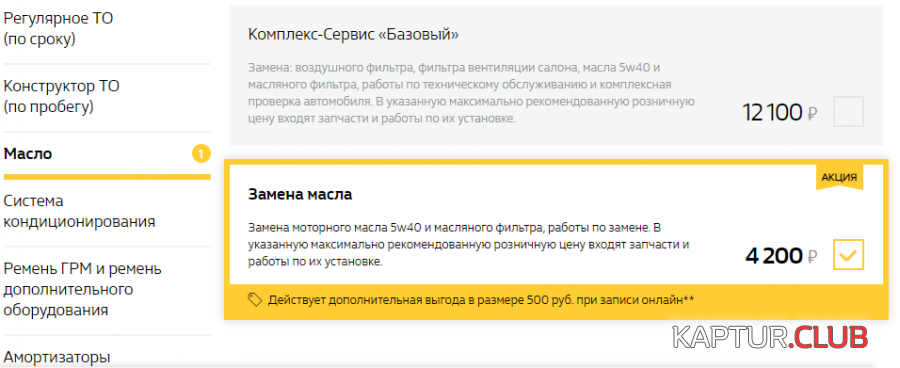Open Ремень ГРМ и ремень дополнительного оборудования
This screenshot has height=368, width=900.
pos(83,289)
